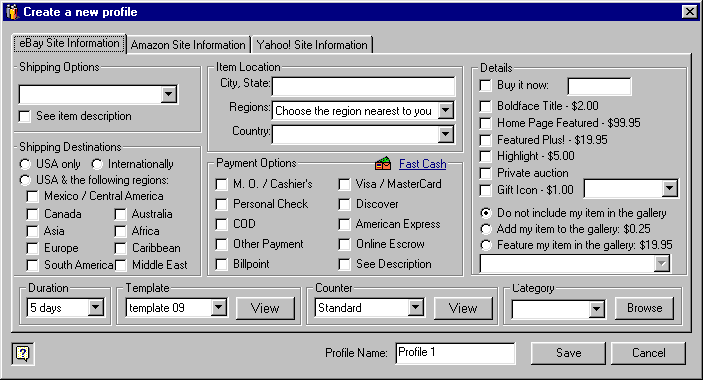Image resolution: width=703 pixels, height=380 pixels.
Task: Tick South America checkbox
Action: [33, 265]
